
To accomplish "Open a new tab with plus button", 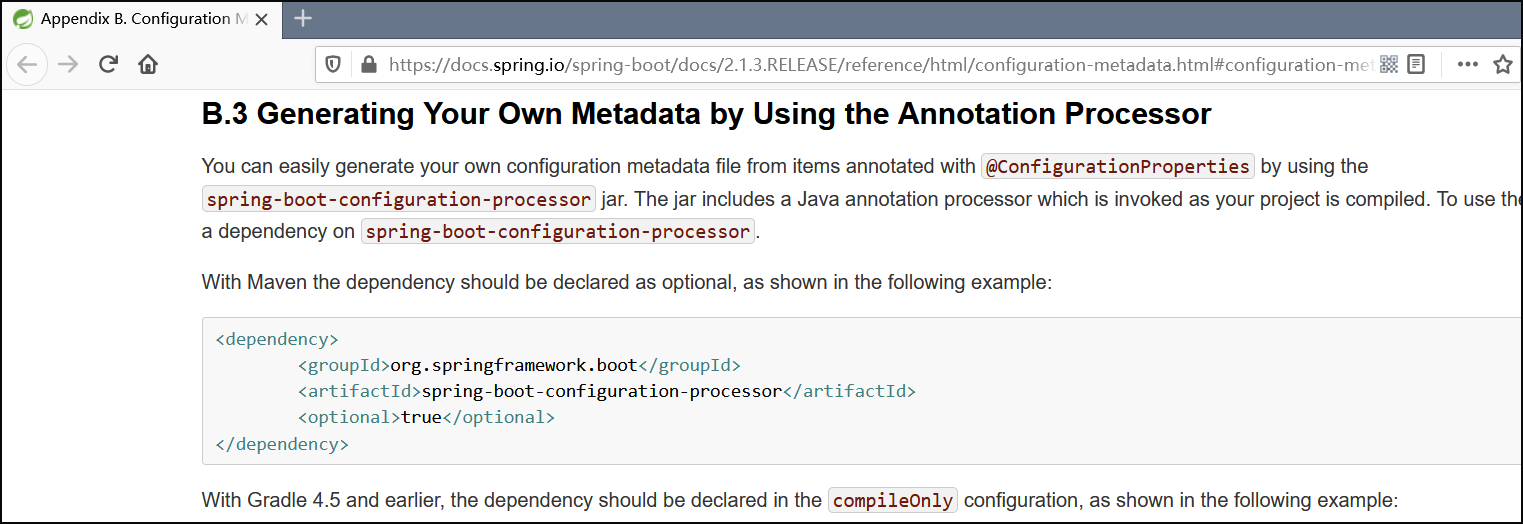I will coord(302,18).
